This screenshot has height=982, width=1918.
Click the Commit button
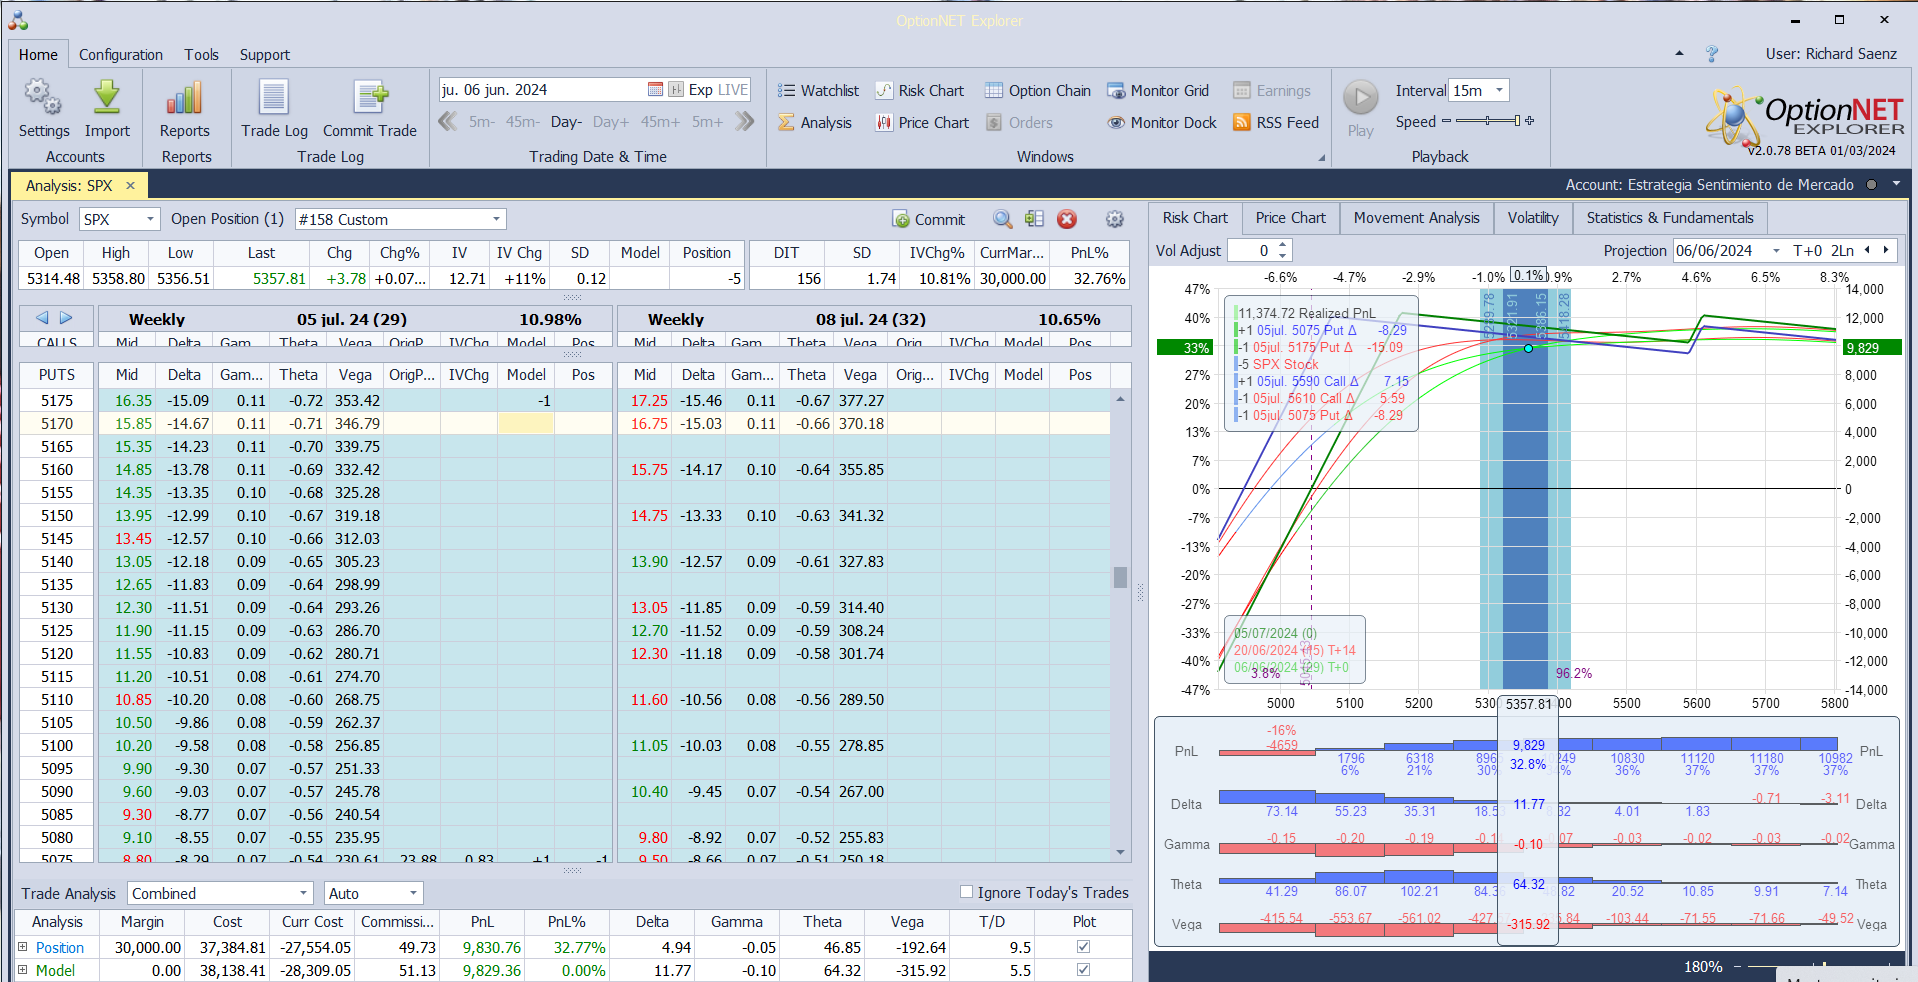pos(928,219)
